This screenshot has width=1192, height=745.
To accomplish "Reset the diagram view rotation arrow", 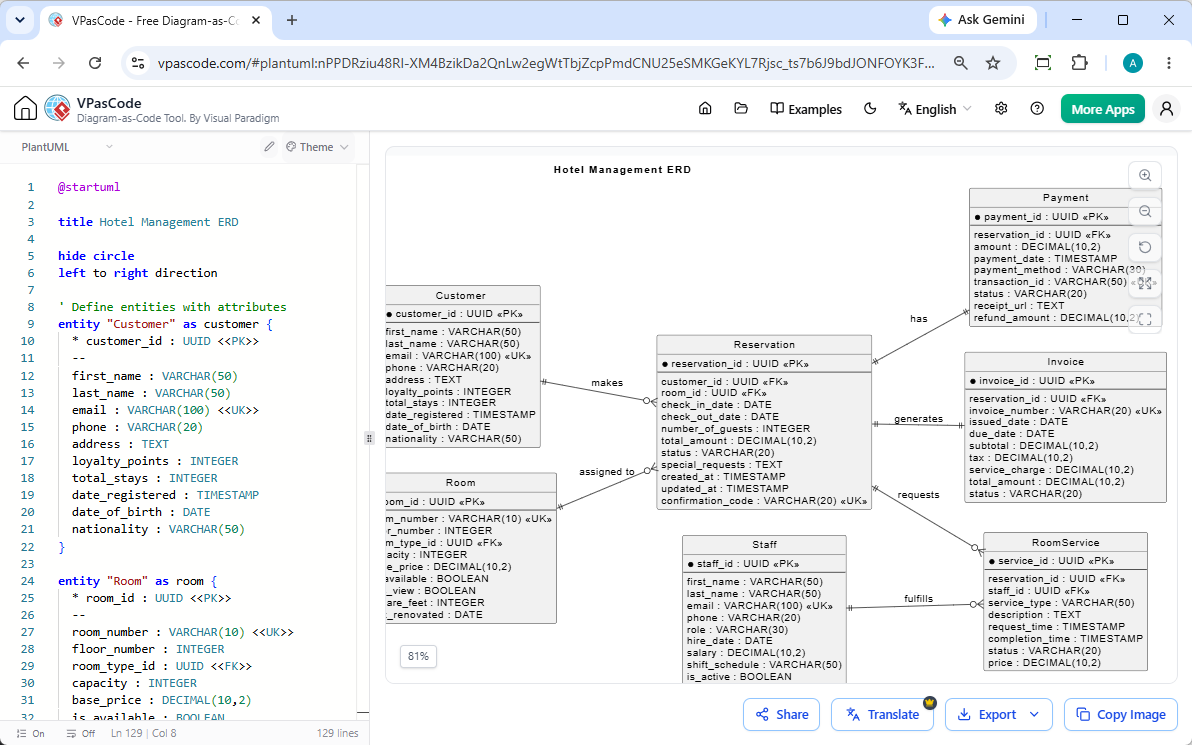I will (1145, 247).
